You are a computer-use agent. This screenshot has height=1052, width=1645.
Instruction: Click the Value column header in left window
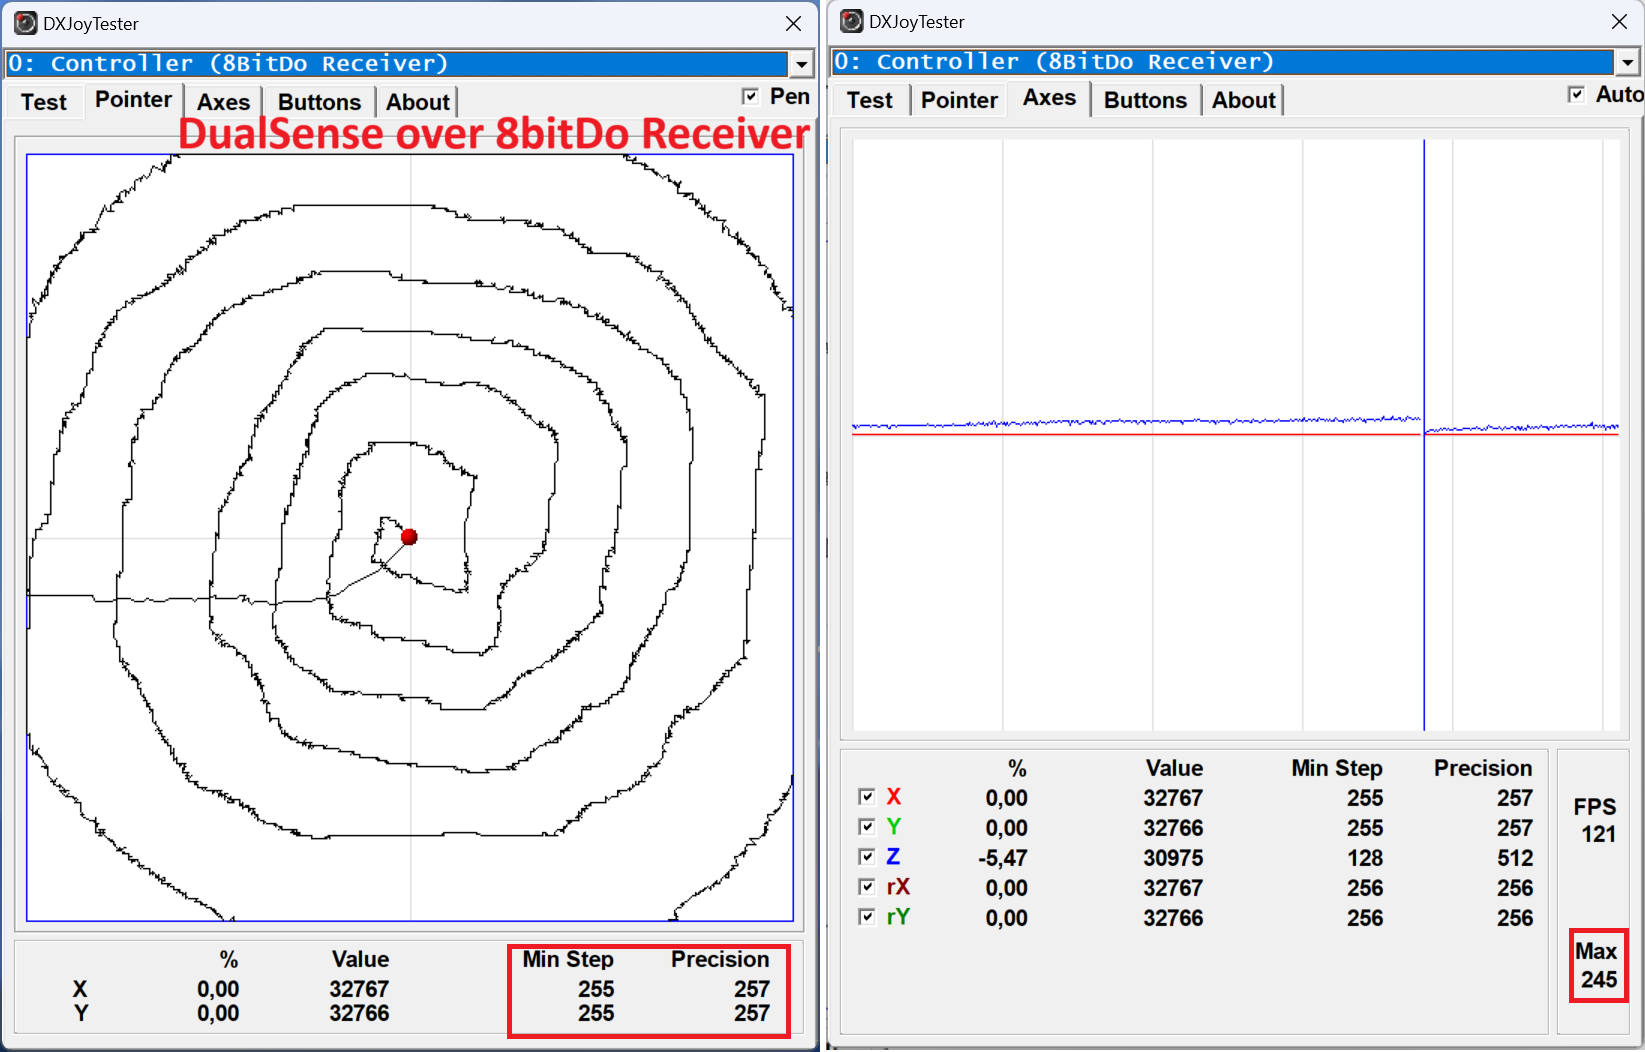click(x=360, y=959)
